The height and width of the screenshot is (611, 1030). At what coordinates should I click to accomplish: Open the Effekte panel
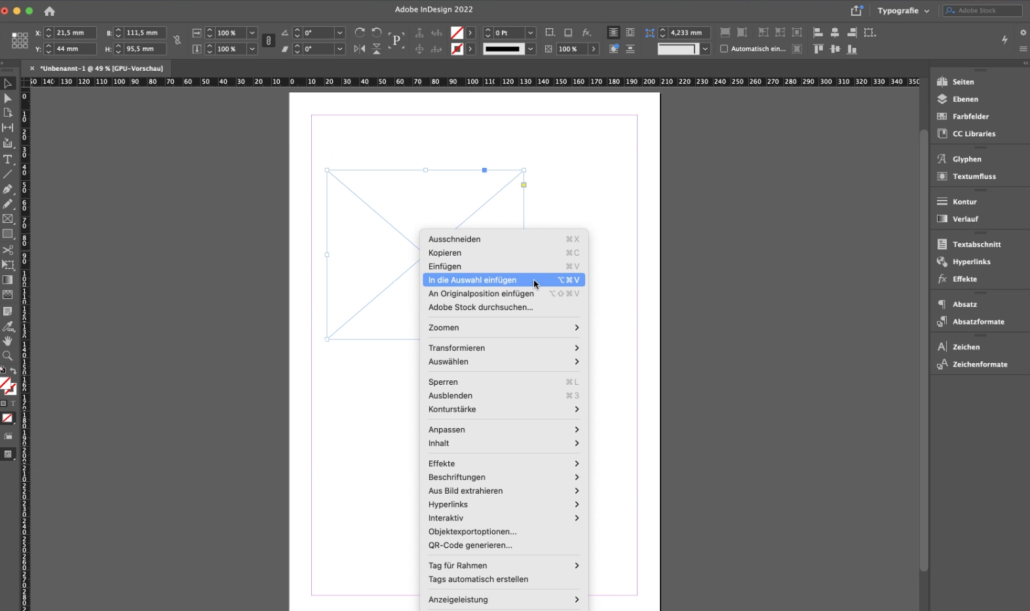pyautogui.click(x=964, y=279)
